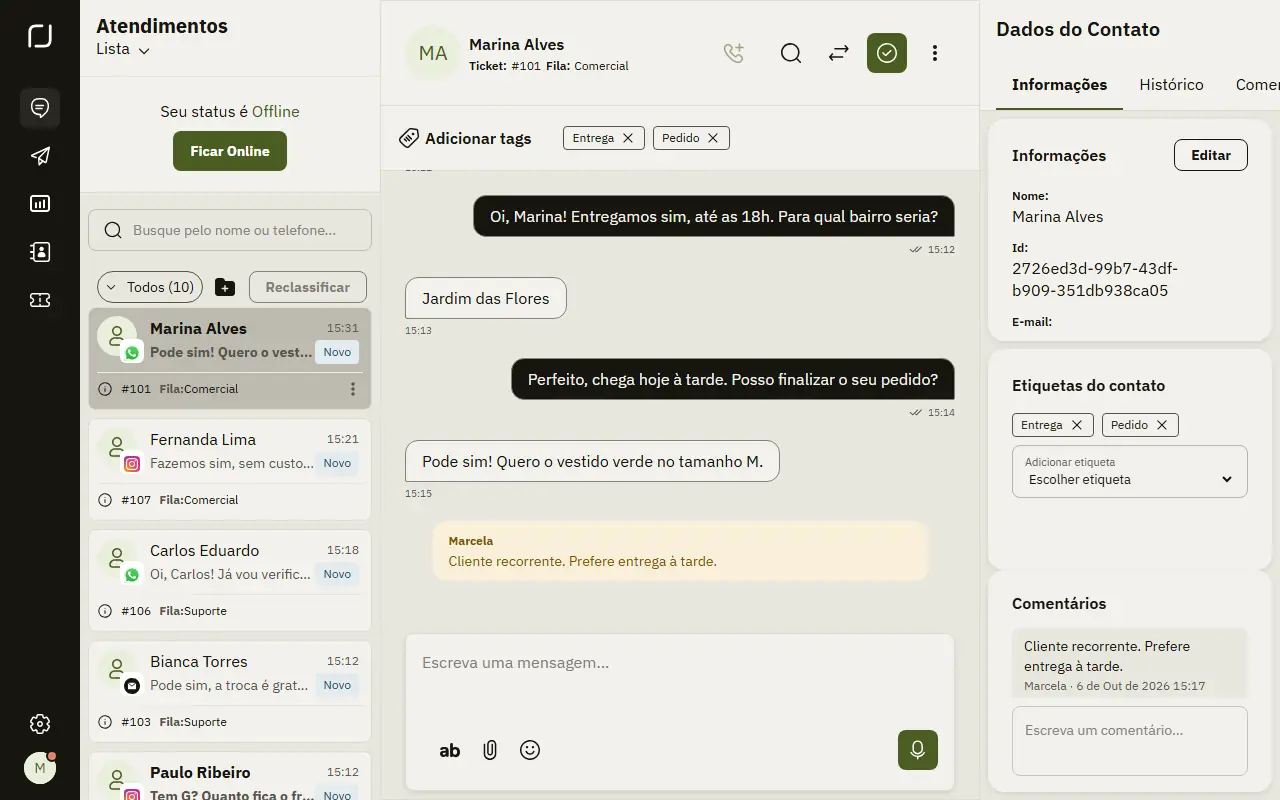Click the MA contact avatar in the chat header
The height and width of the screenshot is (800, 1280).
pyautogui.click(x=433, y=53)
